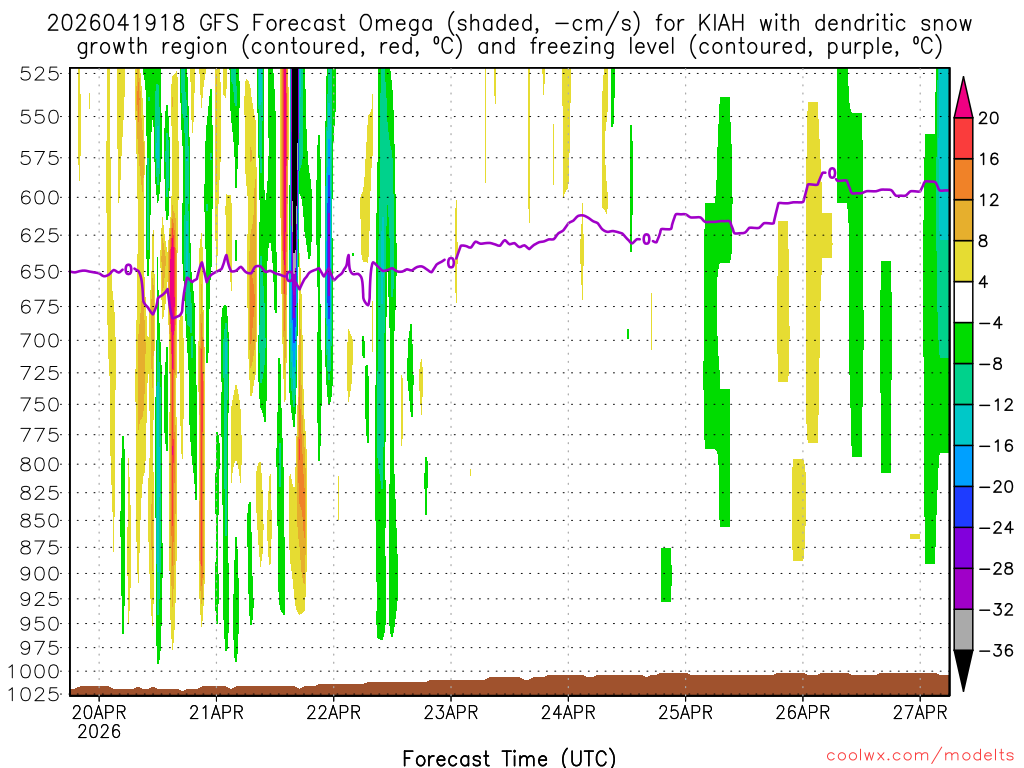Click the Forecast Time (UTC) axis title
The width and height of the screenshot is (1024, 768).
pos(509,758)
